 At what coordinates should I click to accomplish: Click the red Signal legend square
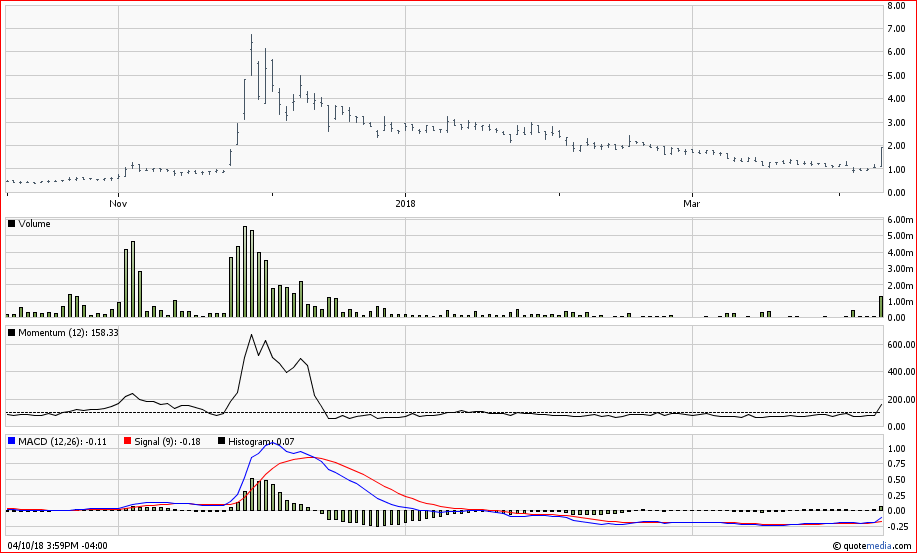point(127,441)
